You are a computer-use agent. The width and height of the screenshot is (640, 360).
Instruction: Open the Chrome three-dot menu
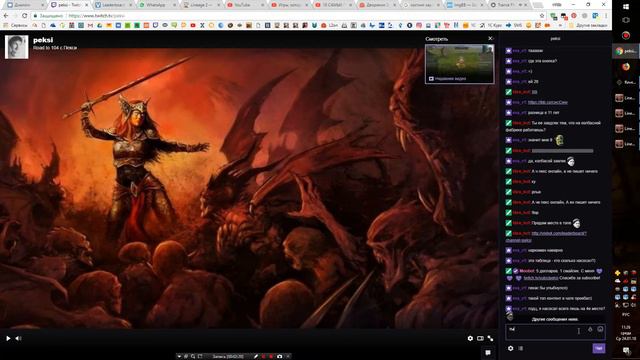[x=606, y=16]
